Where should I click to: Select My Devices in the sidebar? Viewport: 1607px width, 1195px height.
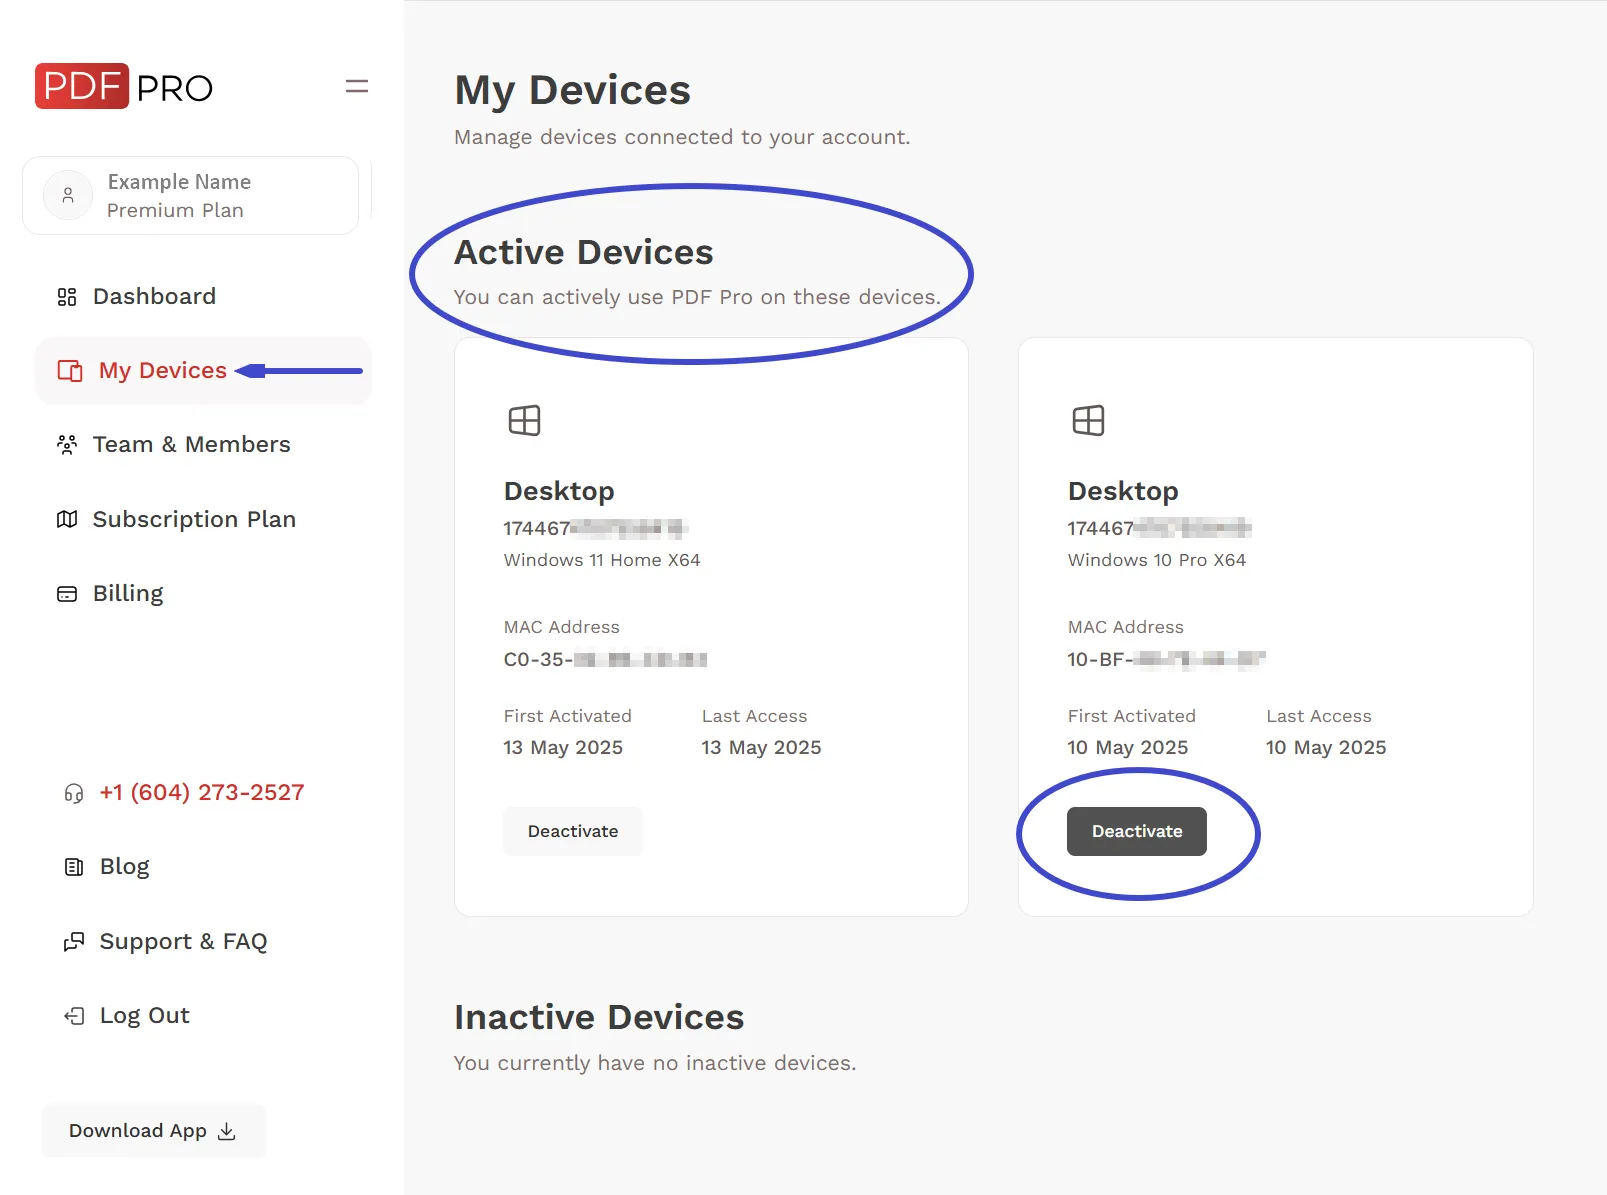203,371
